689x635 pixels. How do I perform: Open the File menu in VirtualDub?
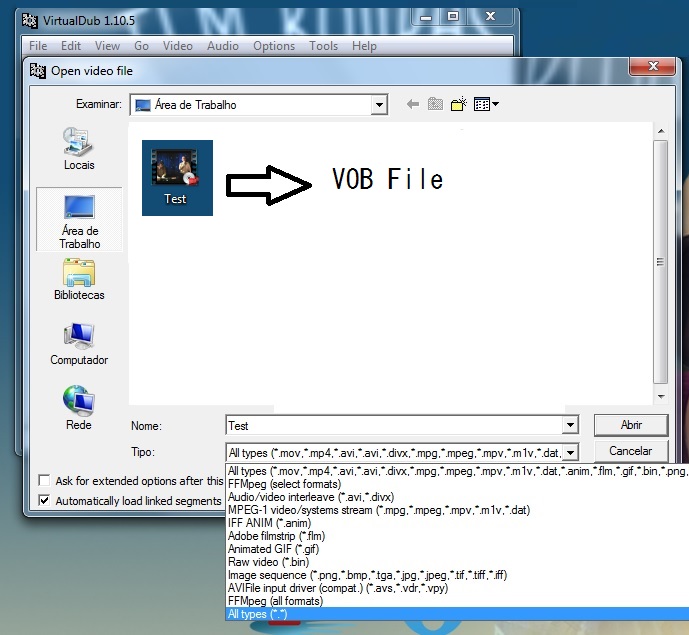[x=38, y=46]
